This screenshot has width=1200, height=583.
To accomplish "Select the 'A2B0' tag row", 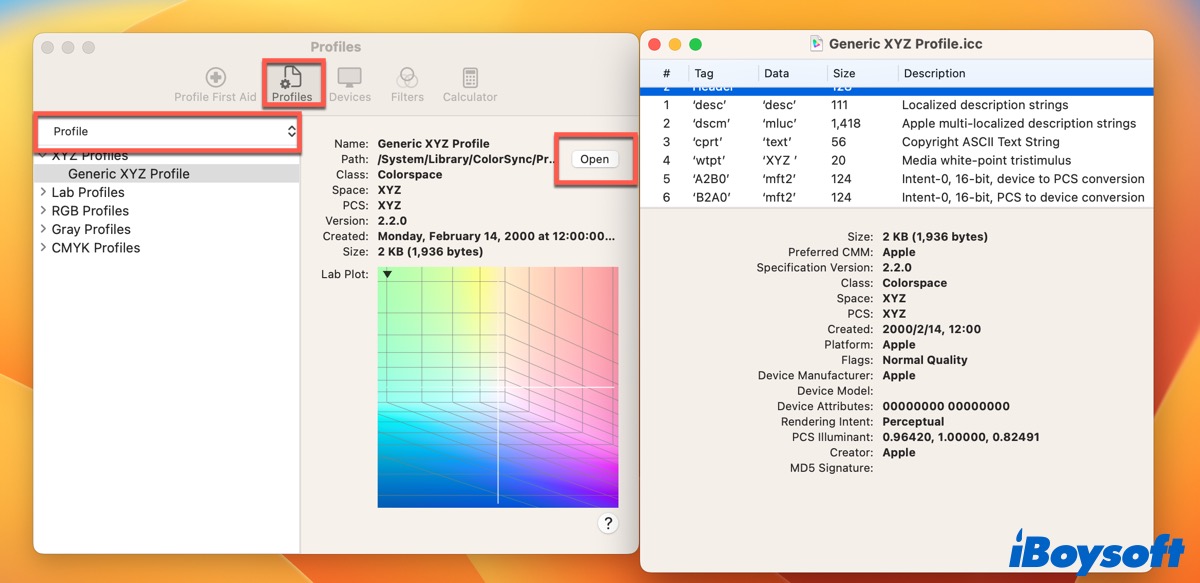I will [896, 179].
